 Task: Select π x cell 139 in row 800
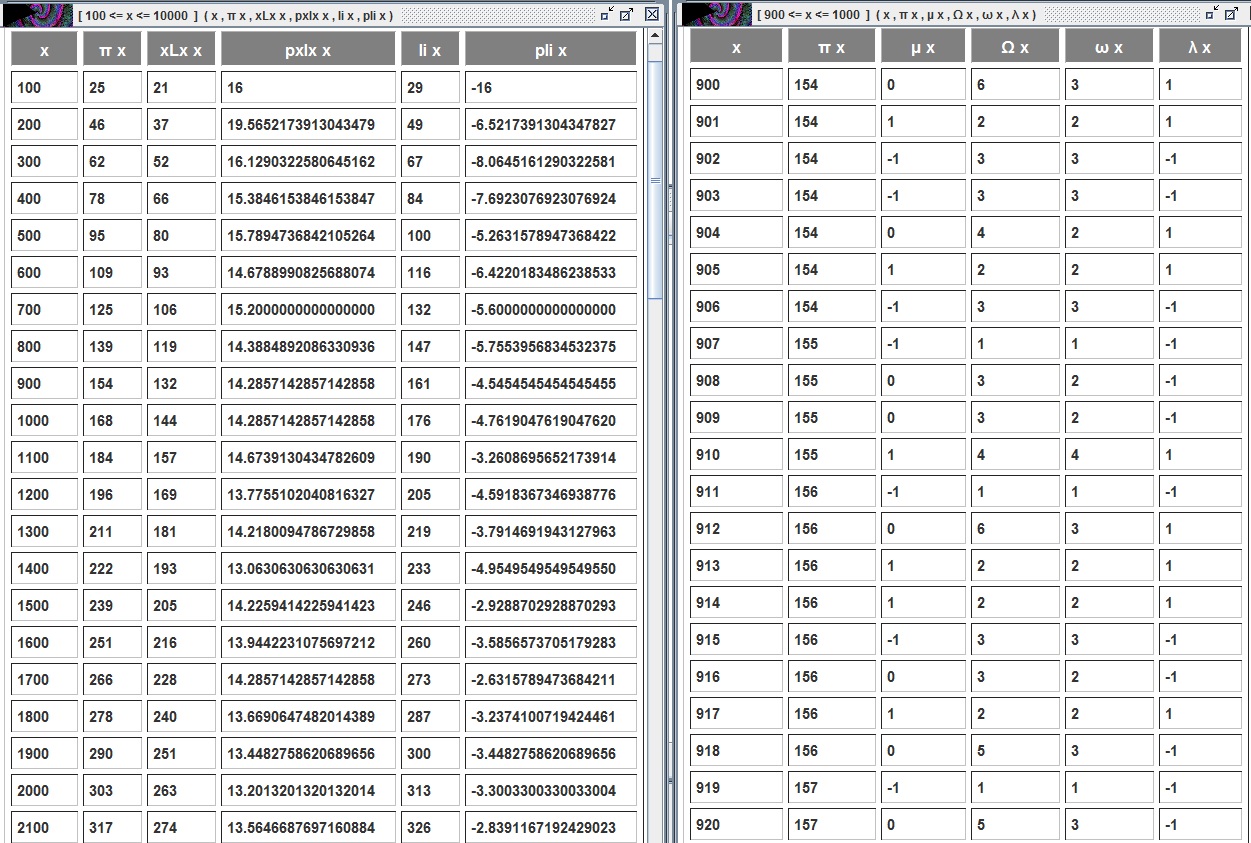(x=112, y=347)
